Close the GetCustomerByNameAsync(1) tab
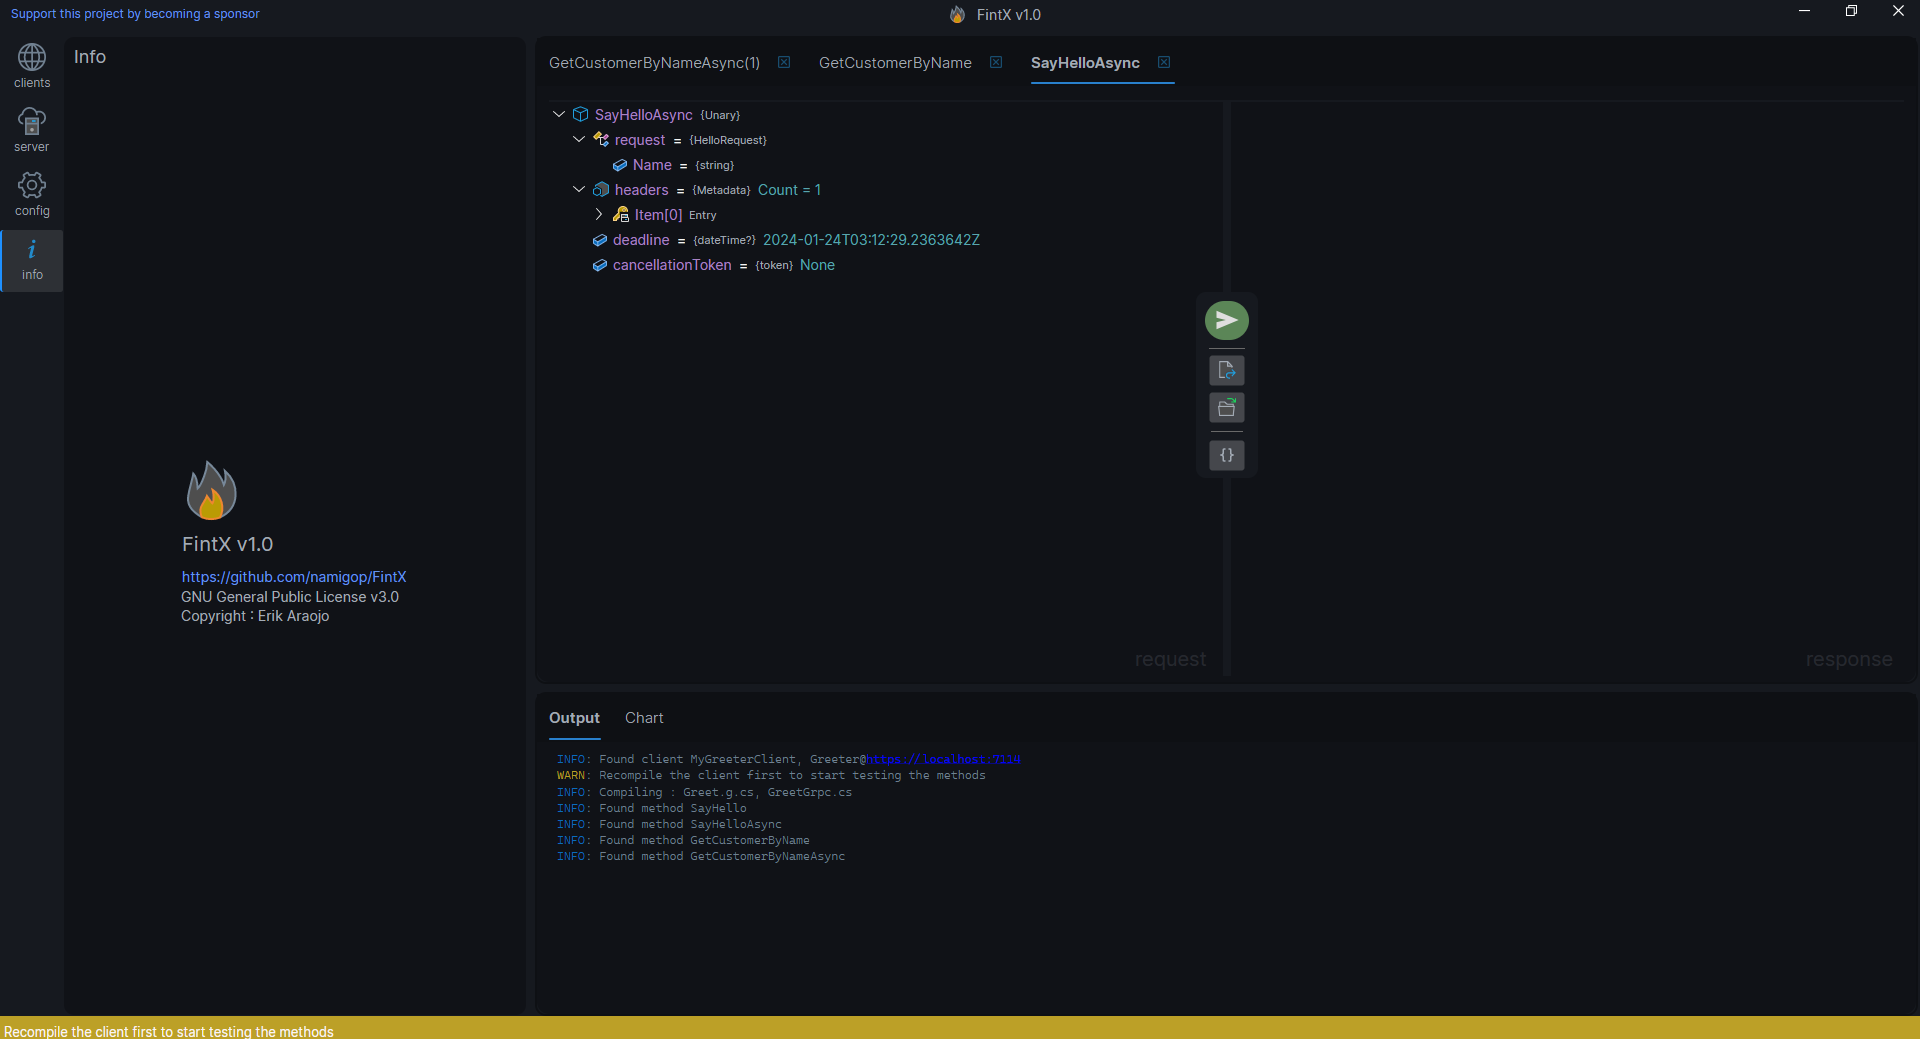This screenshot has height=1039, width=1920. (x=784, y=62)
